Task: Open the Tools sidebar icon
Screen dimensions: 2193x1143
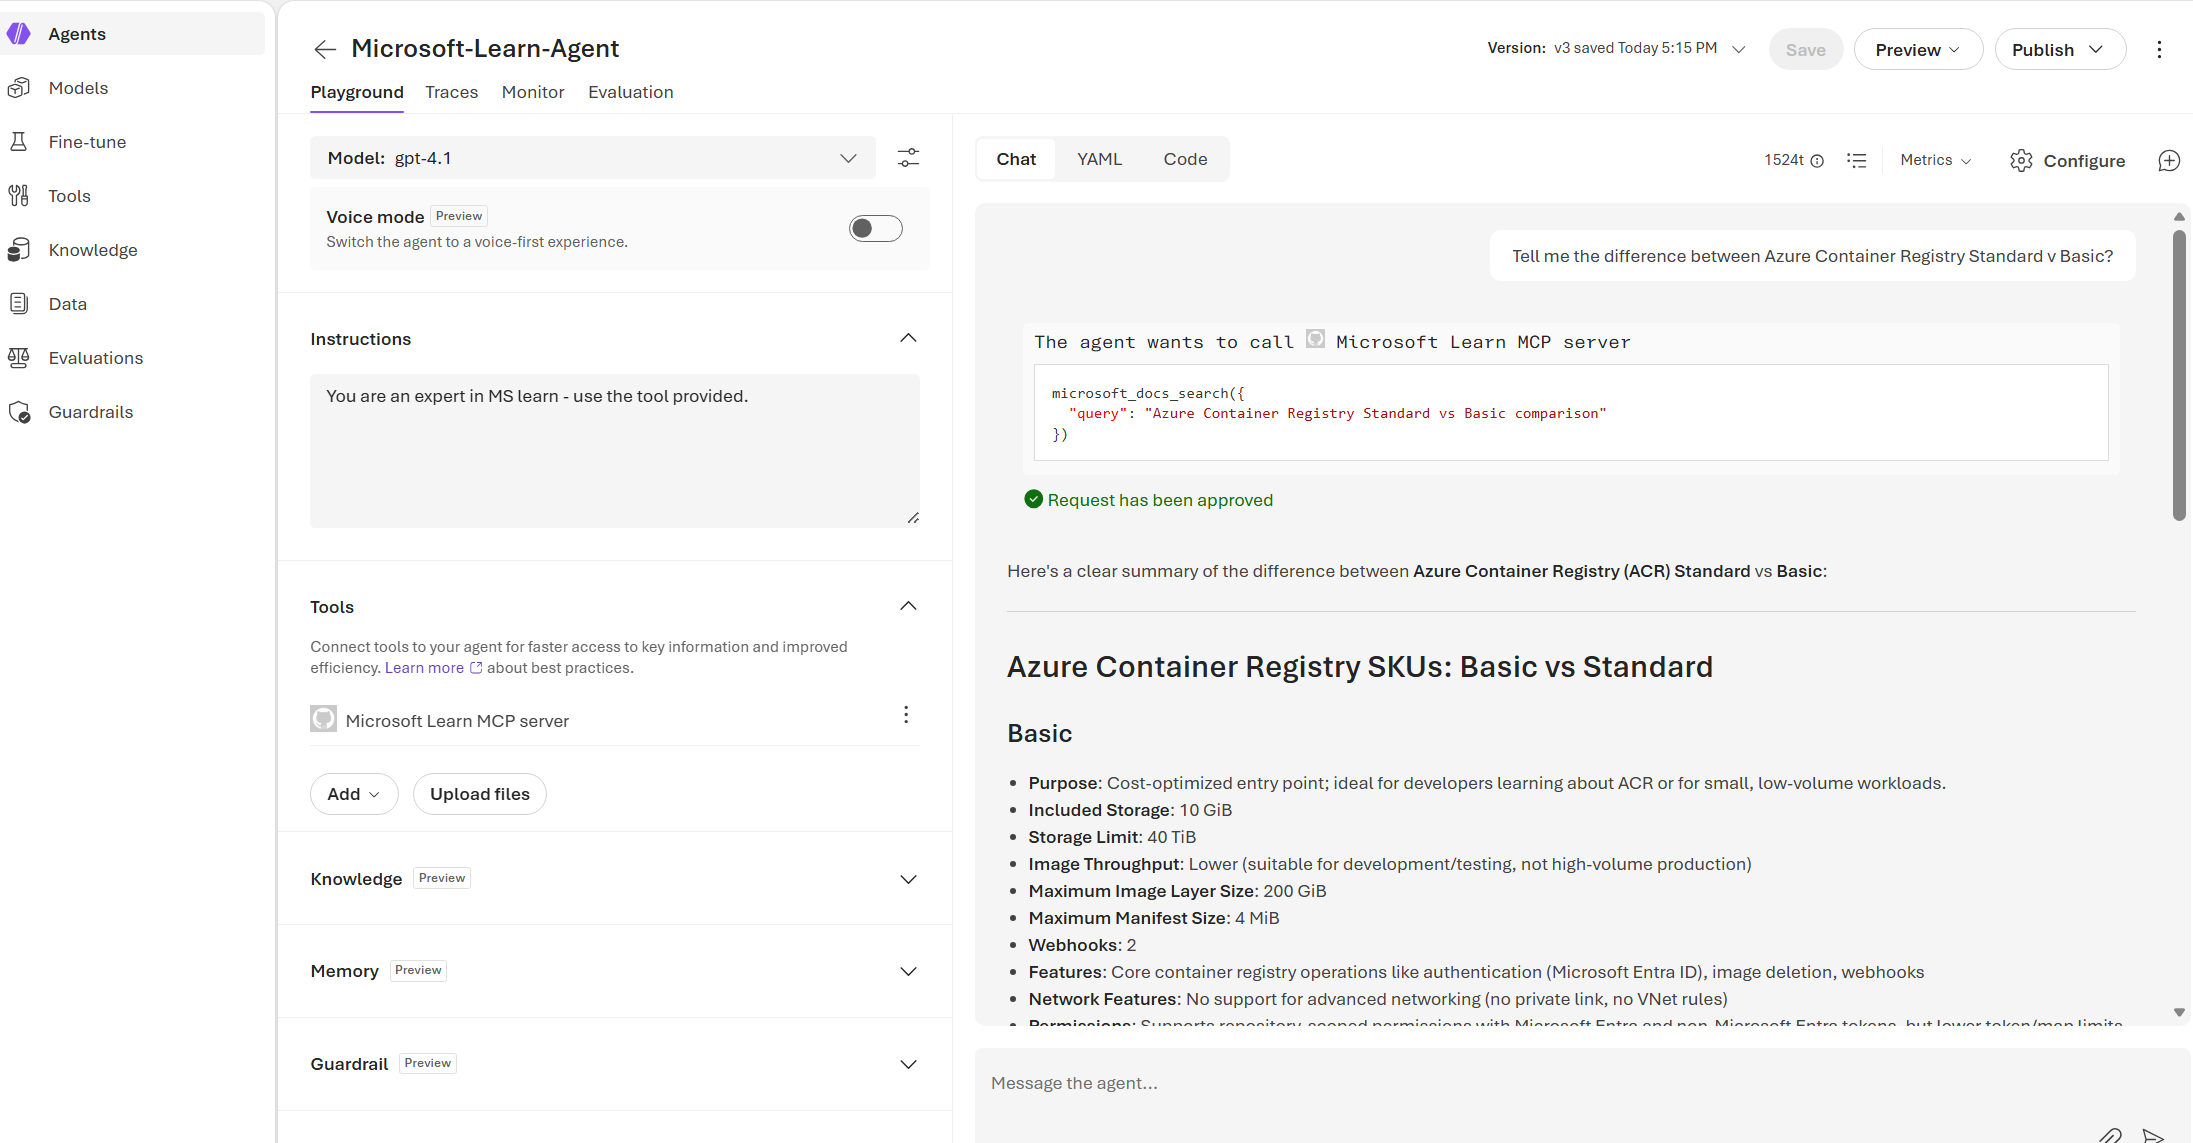Action: pos(19,196)
